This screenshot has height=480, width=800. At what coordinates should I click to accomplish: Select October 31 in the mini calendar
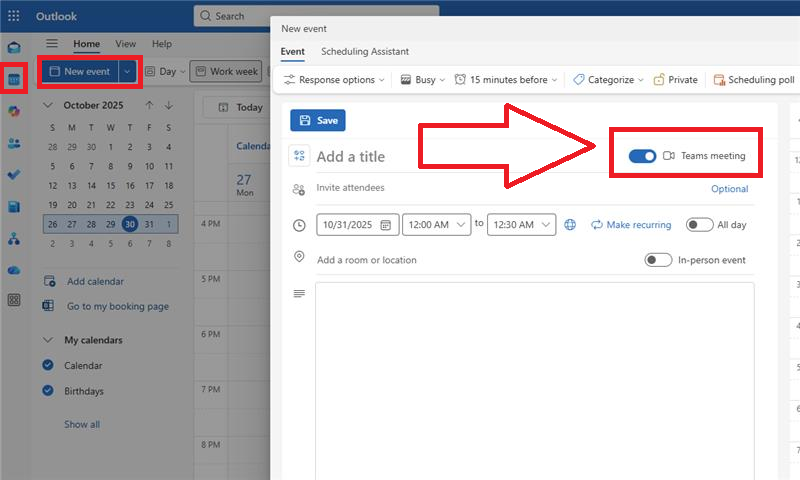tap(149, 224)
